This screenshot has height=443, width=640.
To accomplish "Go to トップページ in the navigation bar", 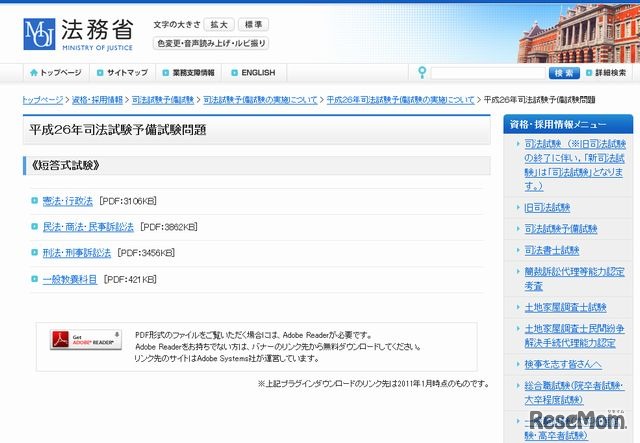I will pyautogui.click(x=56, y=73).
